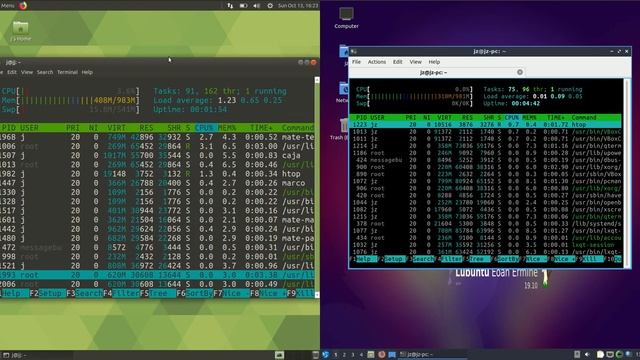Click F3 Search in QTerminal htop footer
The height and width of the screenshot is (360, 640).
pos(420,259)
